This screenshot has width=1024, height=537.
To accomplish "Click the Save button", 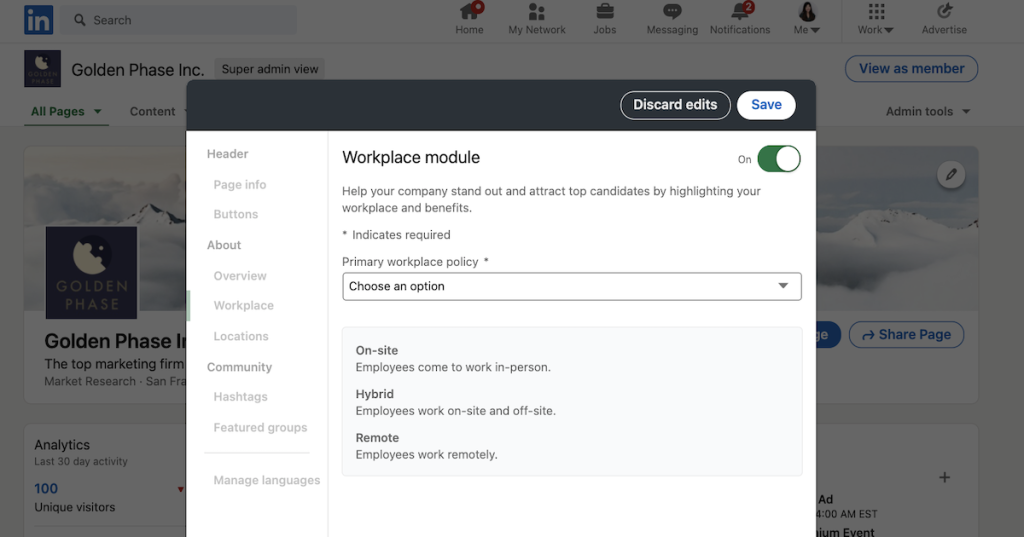I will click(766, 105).
